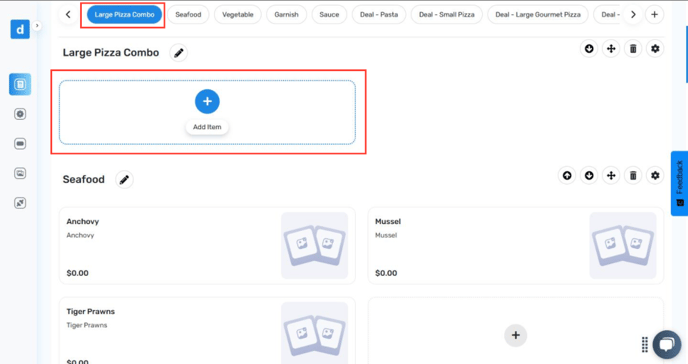Switch to the Seafood tab
Screen dimensions: 688x364
(188, 14)
